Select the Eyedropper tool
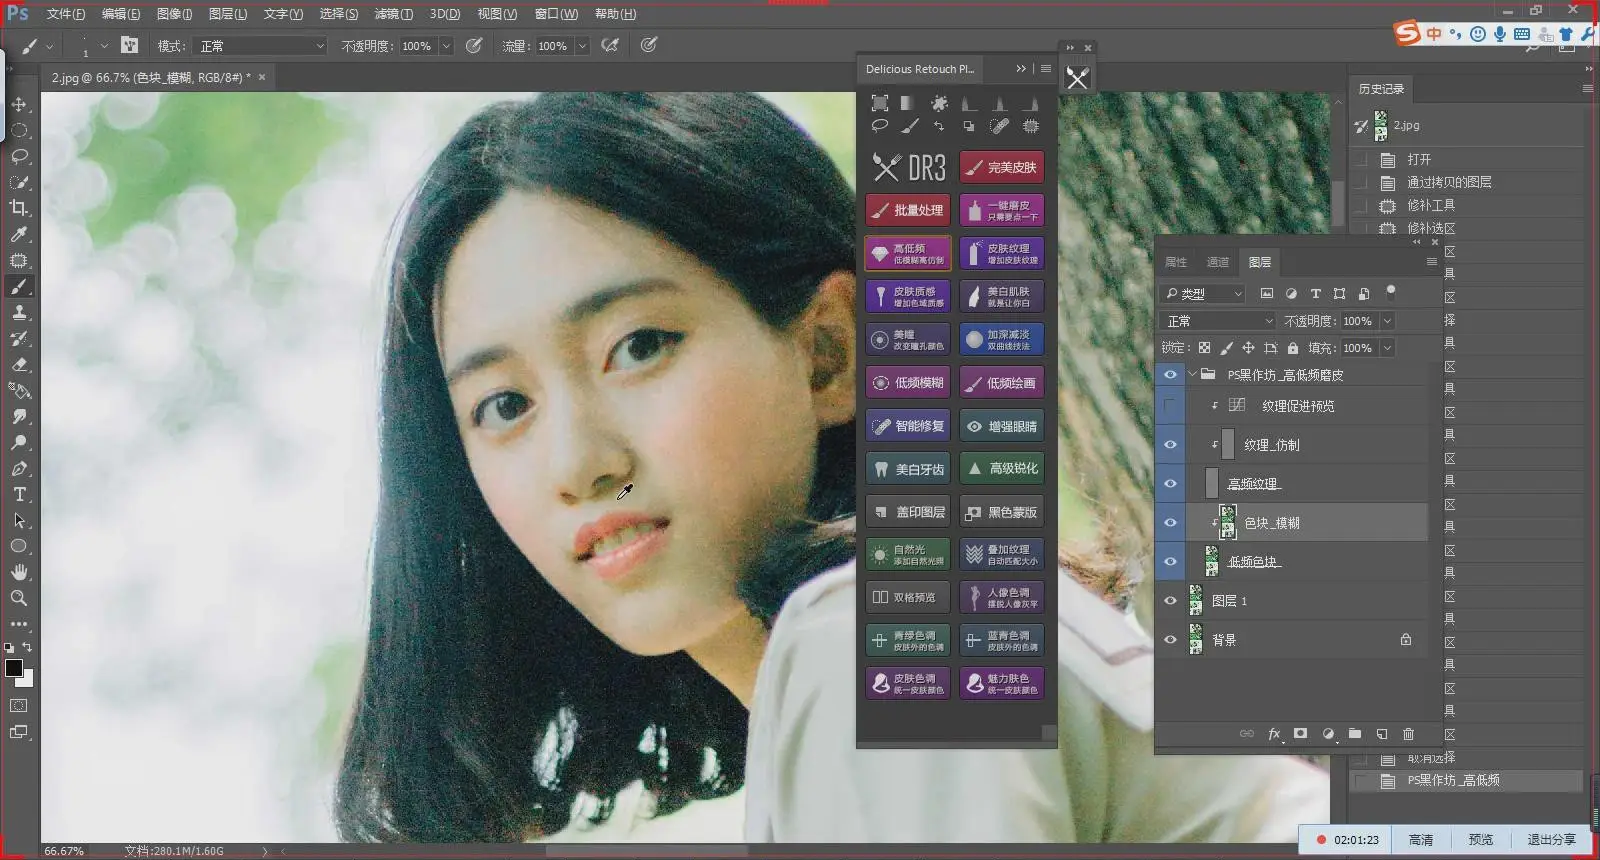 click(19, 234)
